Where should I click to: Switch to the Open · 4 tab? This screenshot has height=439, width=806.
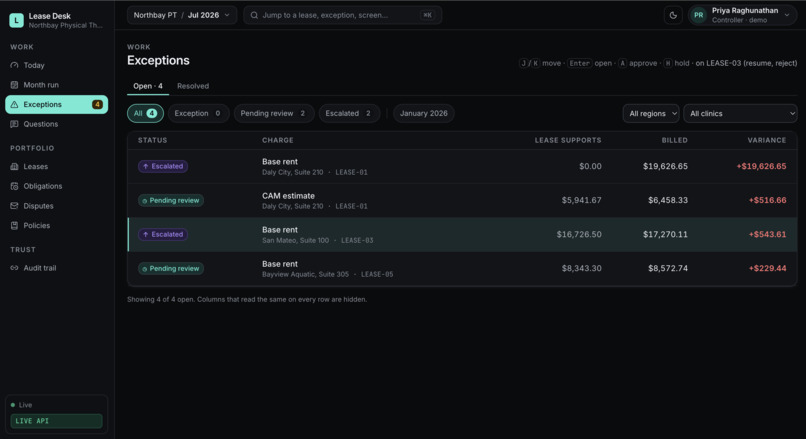[148, 86]
